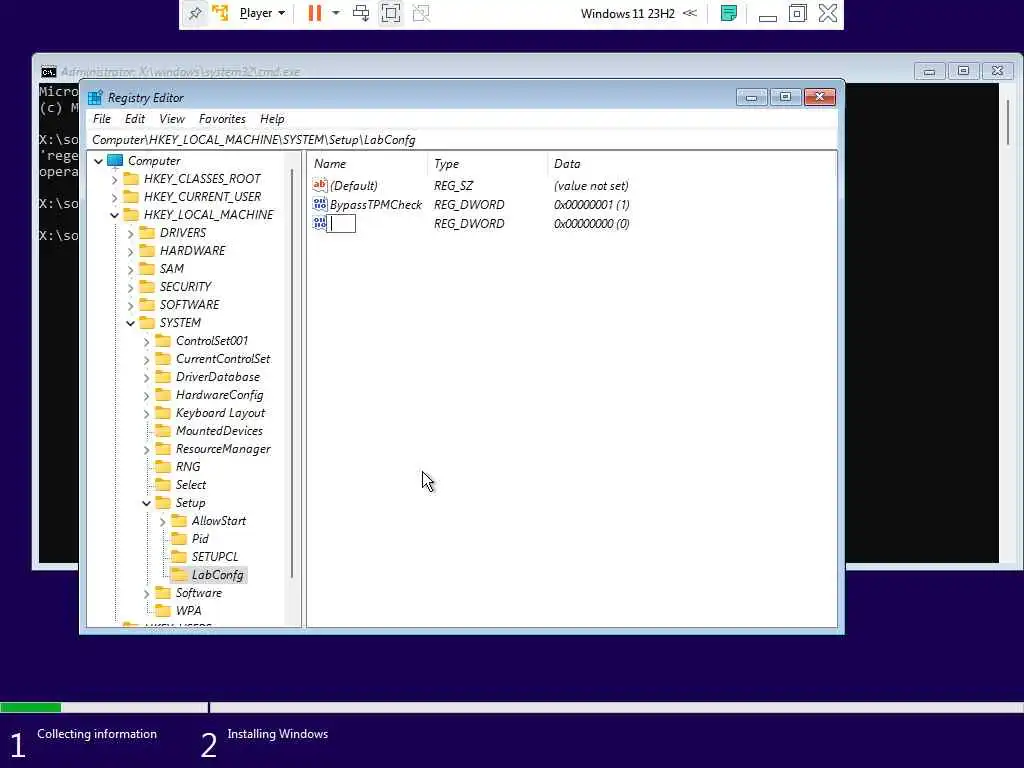Expand HKEY_CLASSES_ROOT node

(115, 179)
